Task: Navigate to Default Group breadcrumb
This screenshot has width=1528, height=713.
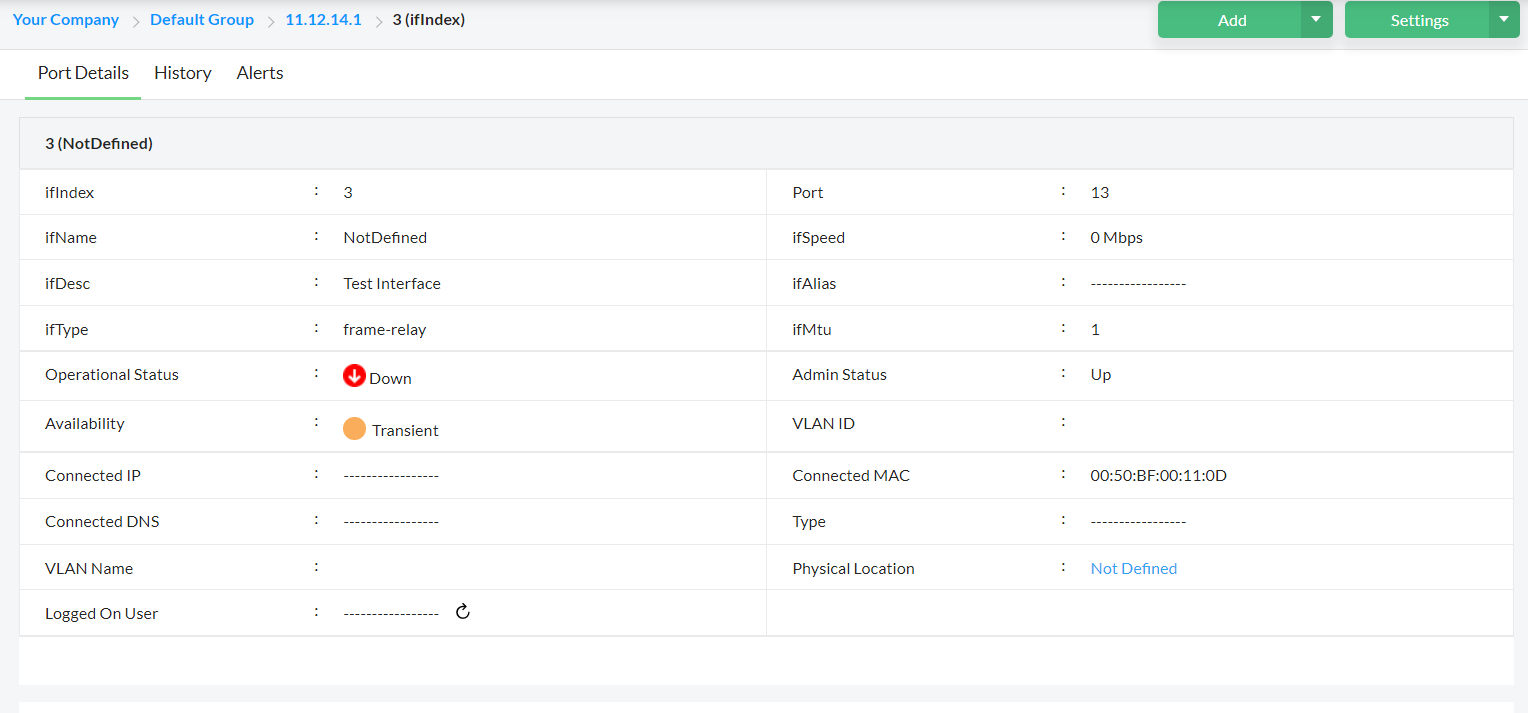Action: click(x=202, y=20)
